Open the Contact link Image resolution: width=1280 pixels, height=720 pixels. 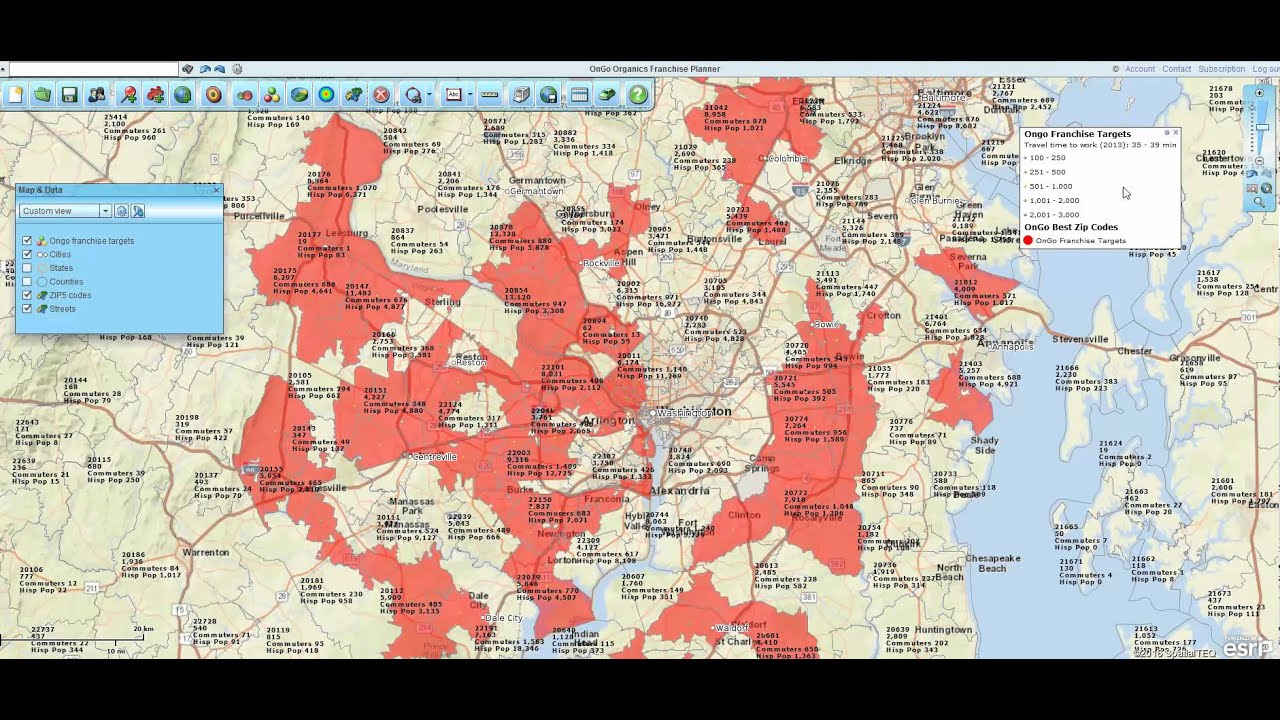(1176, 69)
